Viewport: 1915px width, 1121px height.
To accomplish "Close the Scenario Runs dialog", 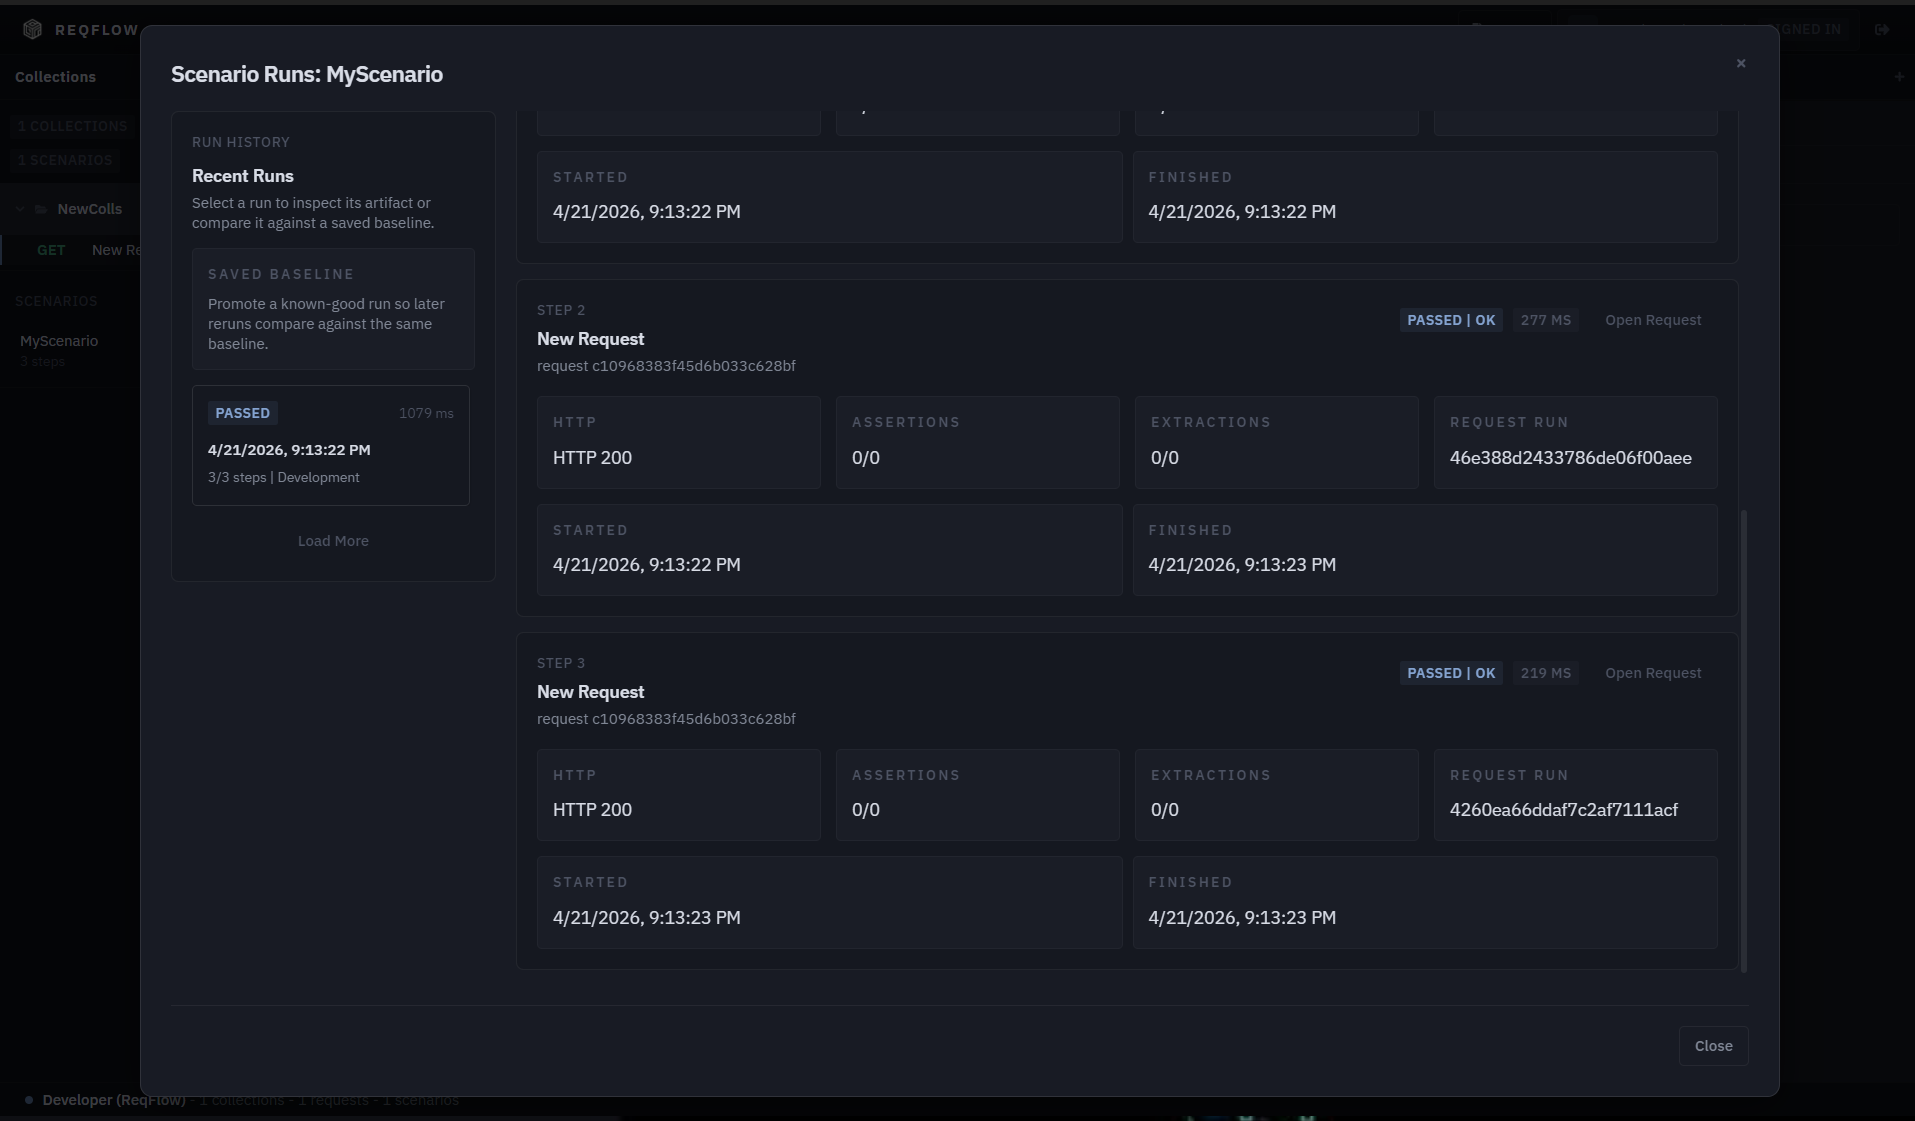I will point(1713,1045).
